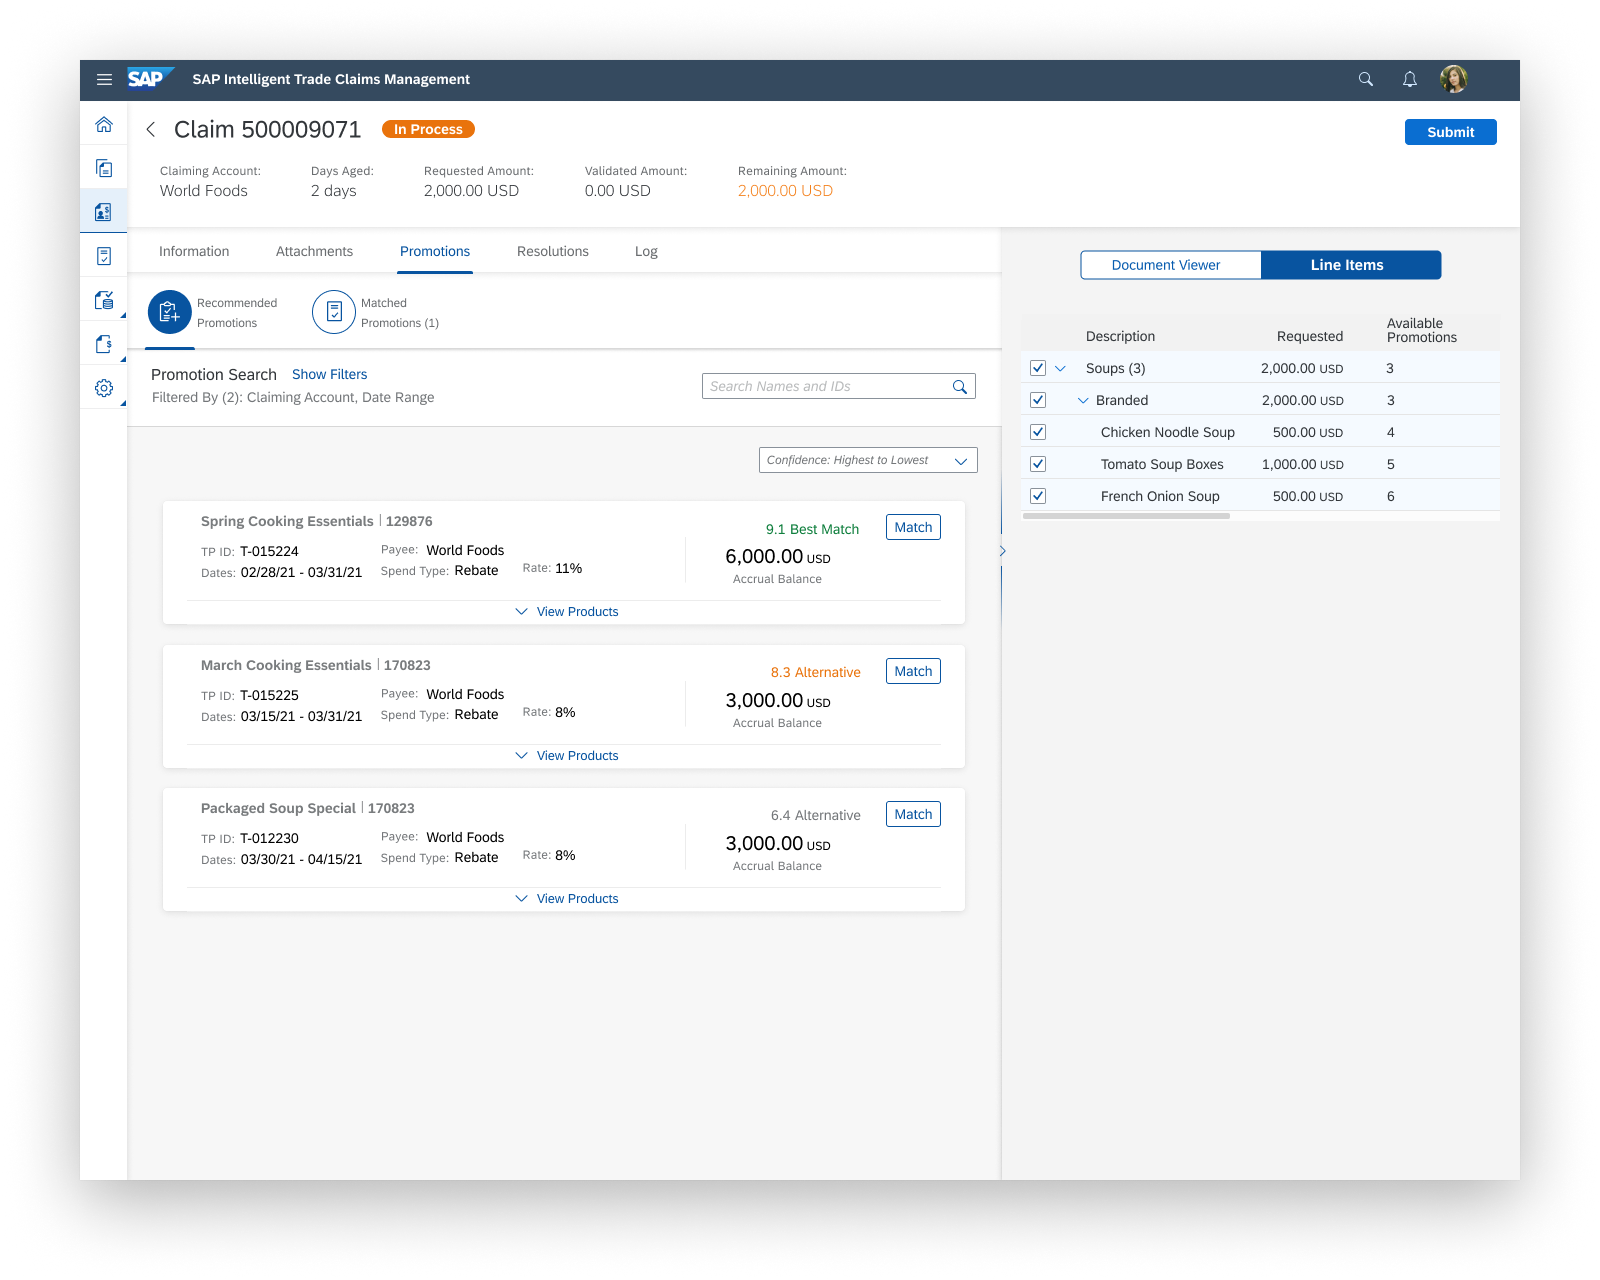Click the magnifier in the promotion search box

[x=960, y=387]
